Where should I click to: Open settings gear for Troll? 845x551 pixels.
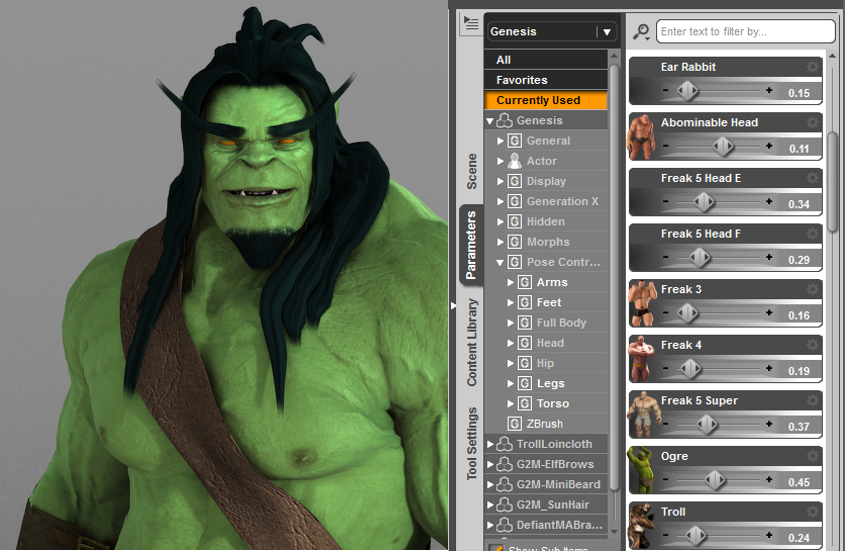point(812,512)
